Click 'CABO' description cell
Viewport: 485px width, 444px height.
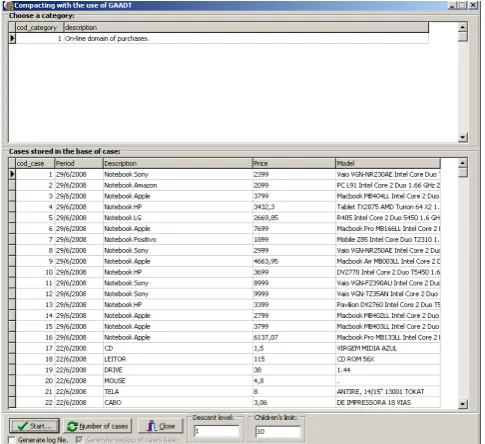178,402
